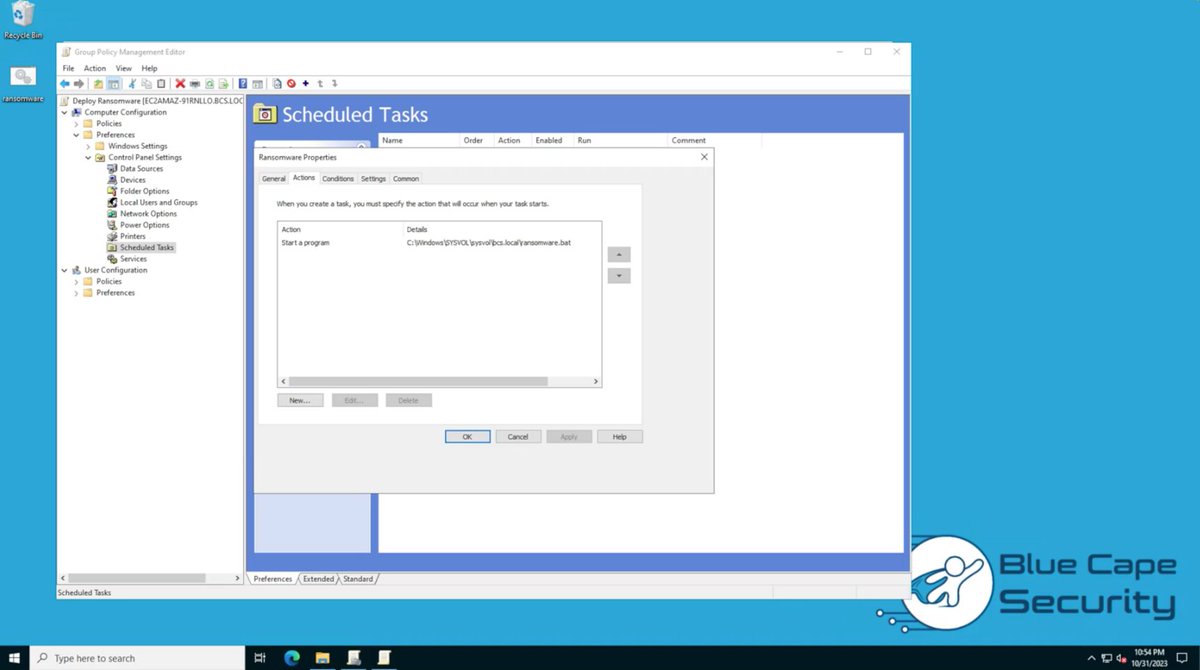
Task: Toggle the Show/Hide console tree icon
Action: click(114, 84)
